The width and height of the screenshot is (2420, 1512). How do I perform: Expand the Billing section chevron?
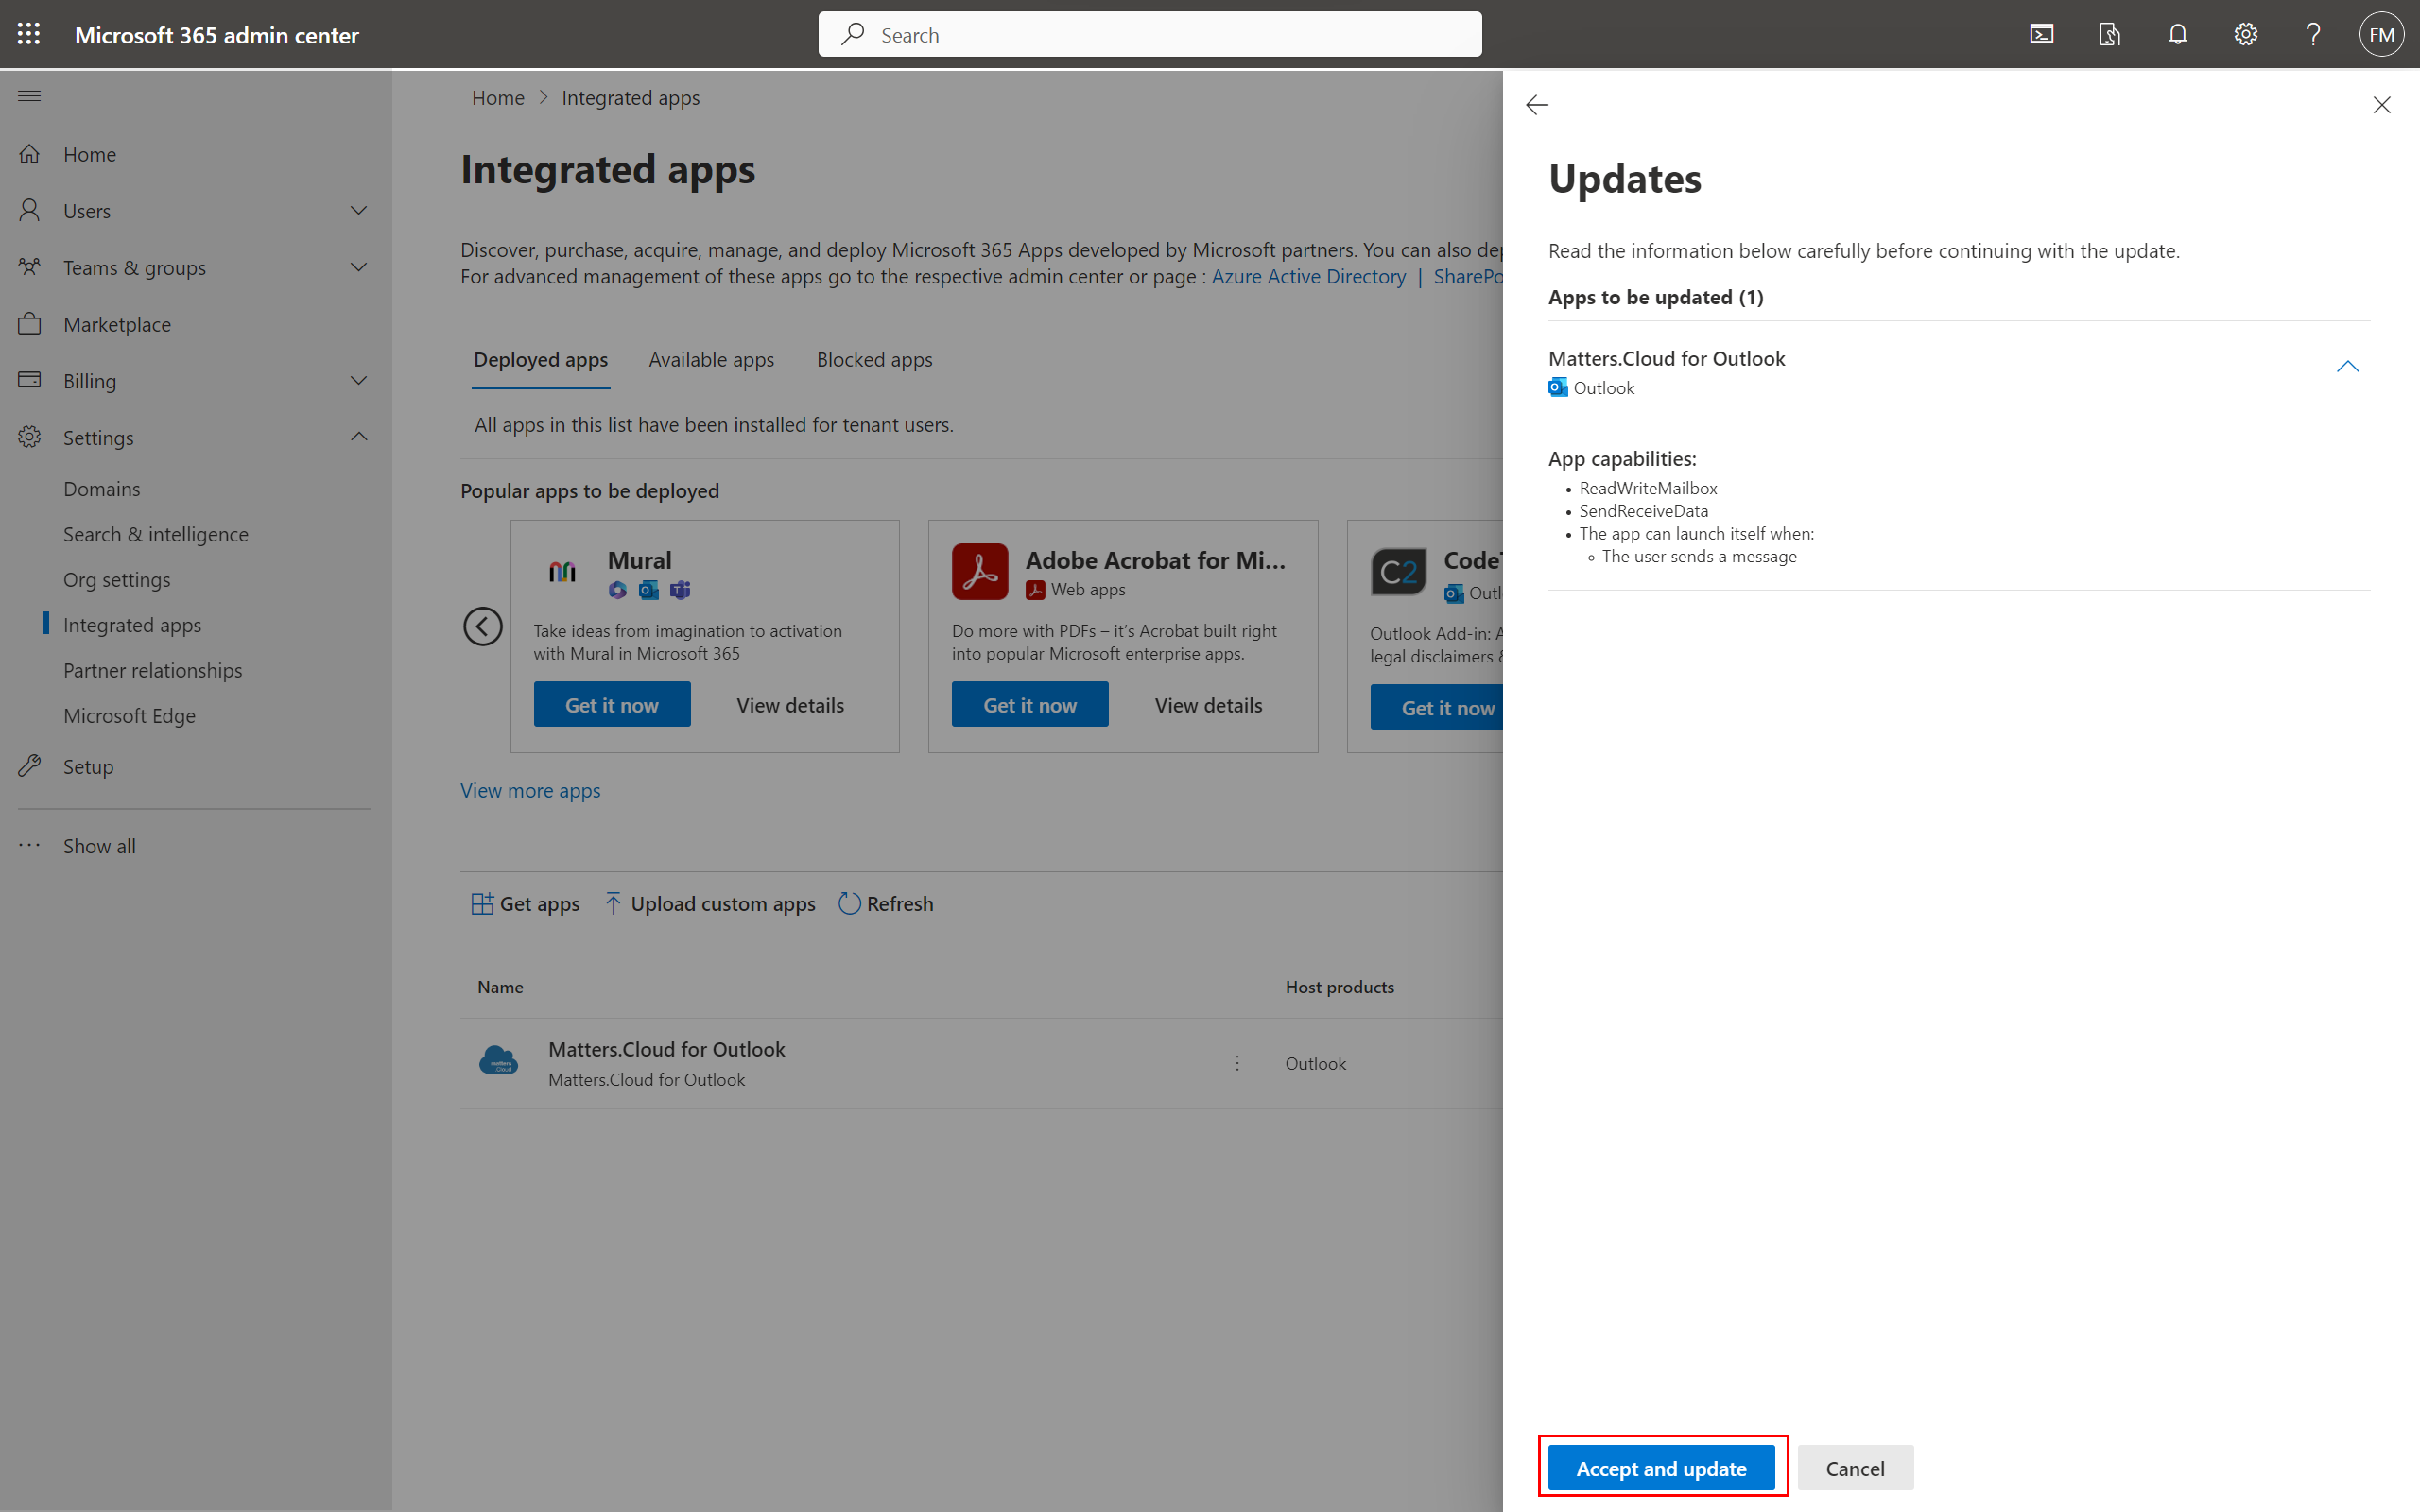click(359, 381)
